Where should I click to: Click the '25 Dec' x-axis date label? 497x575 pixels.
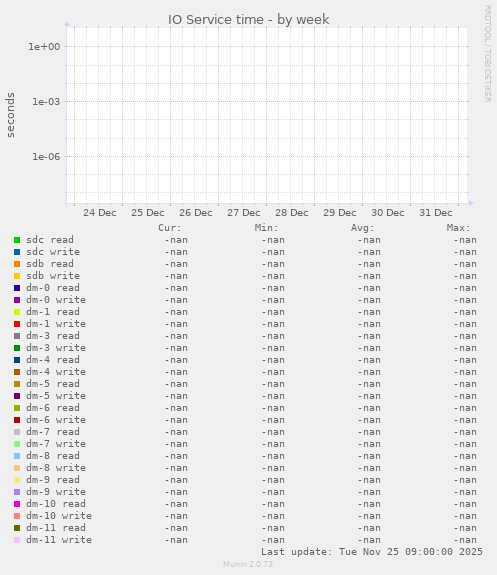click(x=148, y=213)
